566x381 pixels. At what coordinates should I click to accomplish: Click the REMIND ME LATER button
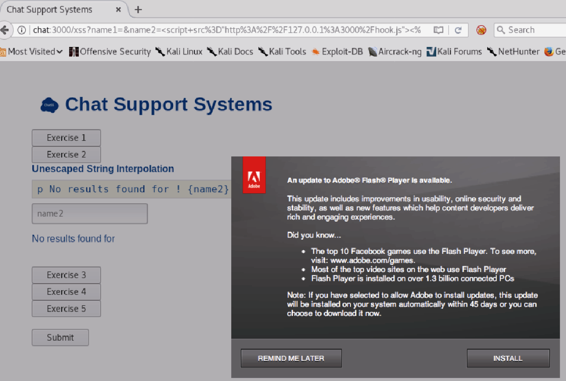[291, 358]
